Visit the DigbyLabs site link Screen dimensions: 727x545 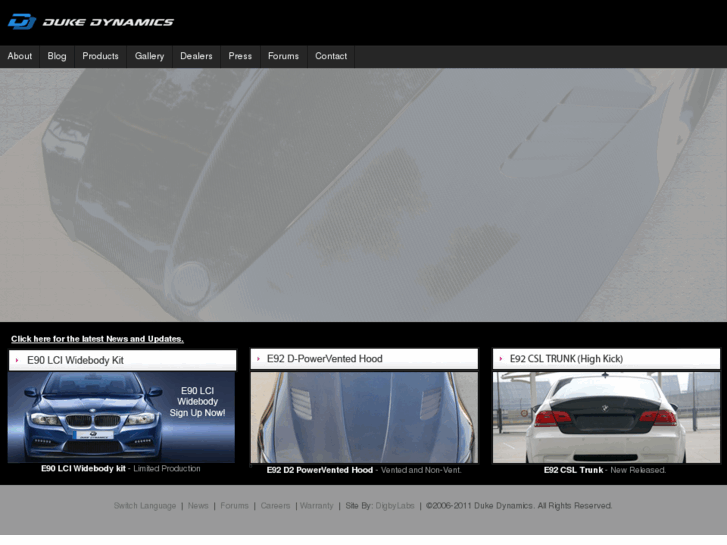(395, 506)
